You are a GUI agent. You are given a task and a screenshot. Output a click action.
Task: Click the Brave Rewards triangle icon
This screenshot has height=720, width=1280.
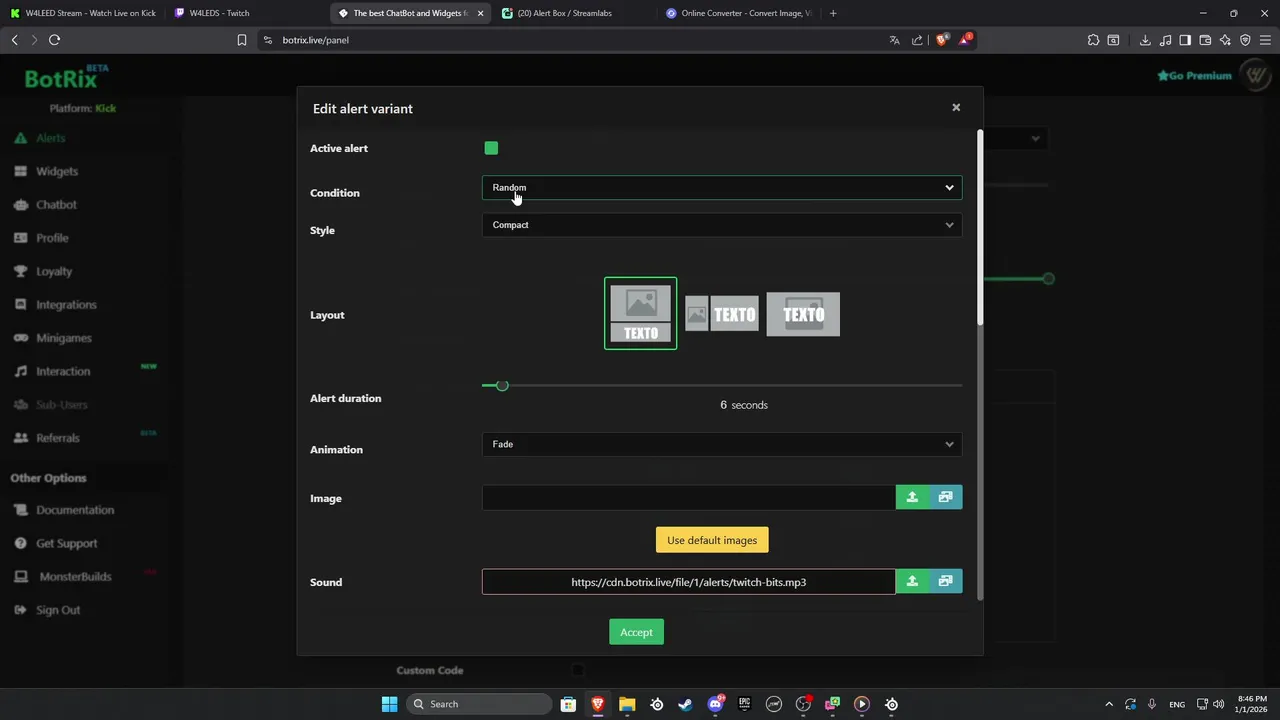coord(964,40)
